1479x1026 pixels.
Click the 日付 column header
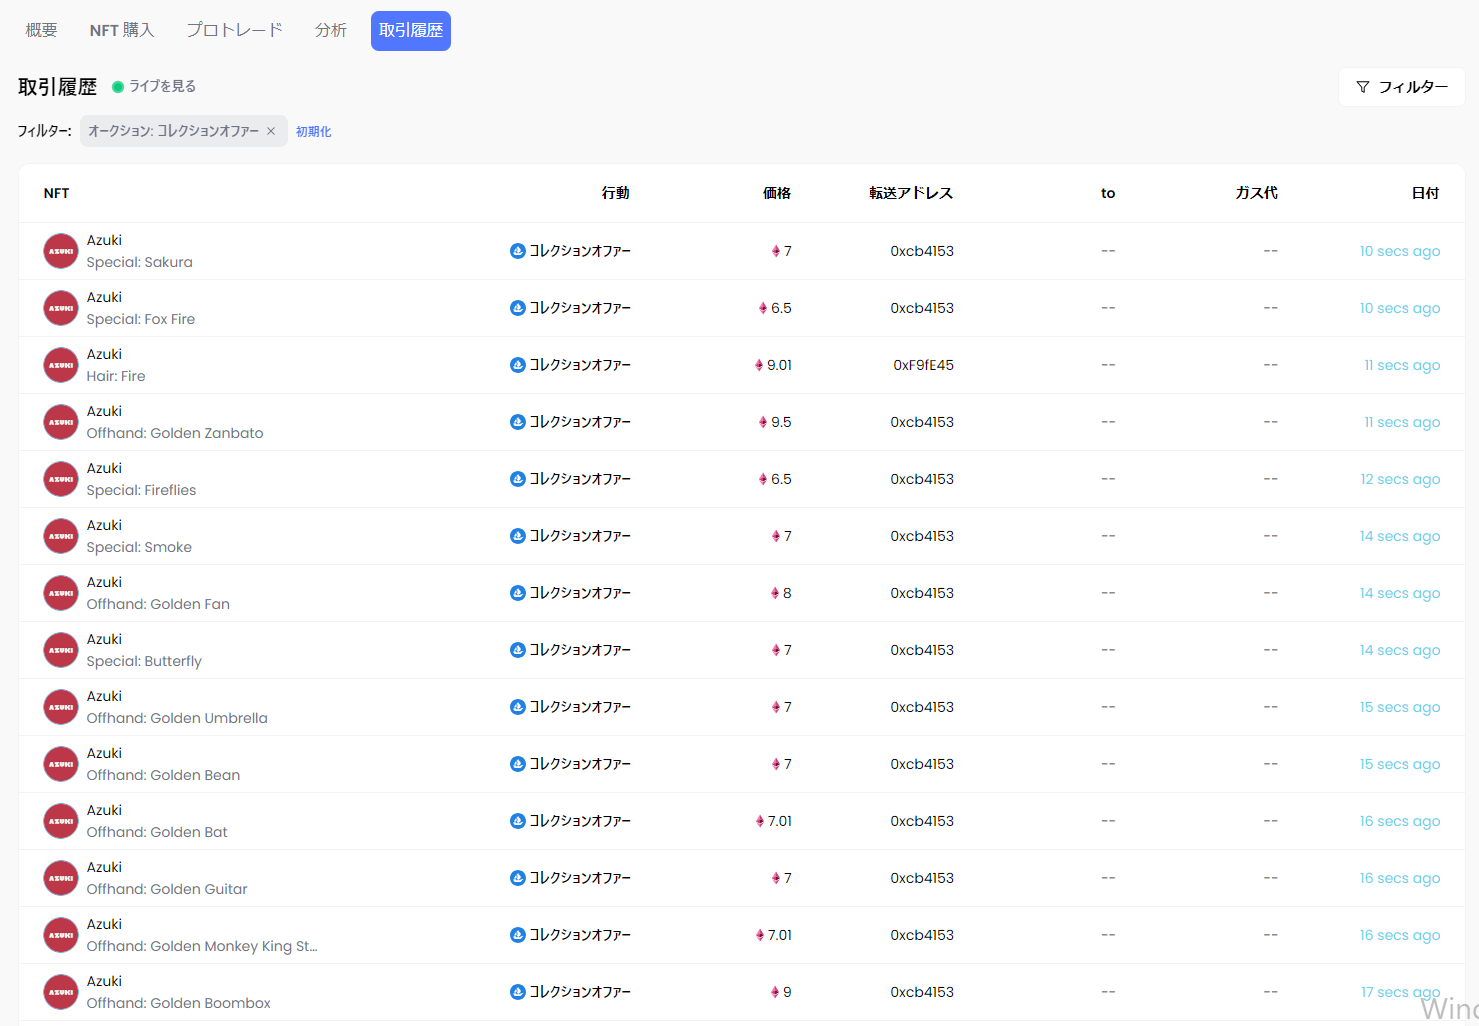point(1424,193)
